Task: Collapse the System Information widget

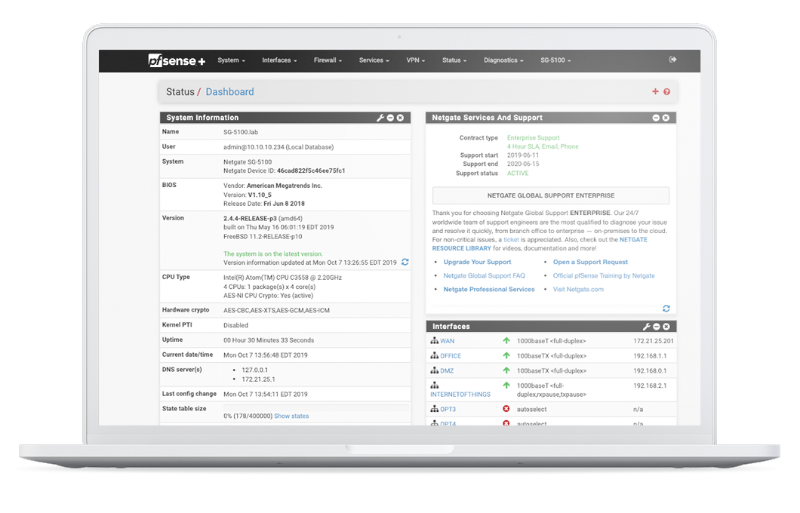Action: [x=390, y=118]
